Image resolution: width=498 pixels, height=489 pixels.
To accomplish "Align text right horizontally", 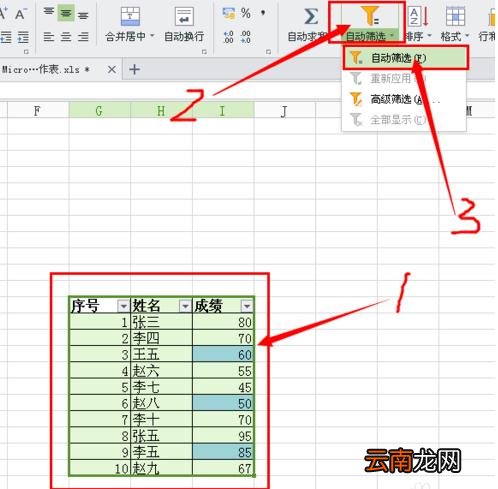I will tap(83, 37).
